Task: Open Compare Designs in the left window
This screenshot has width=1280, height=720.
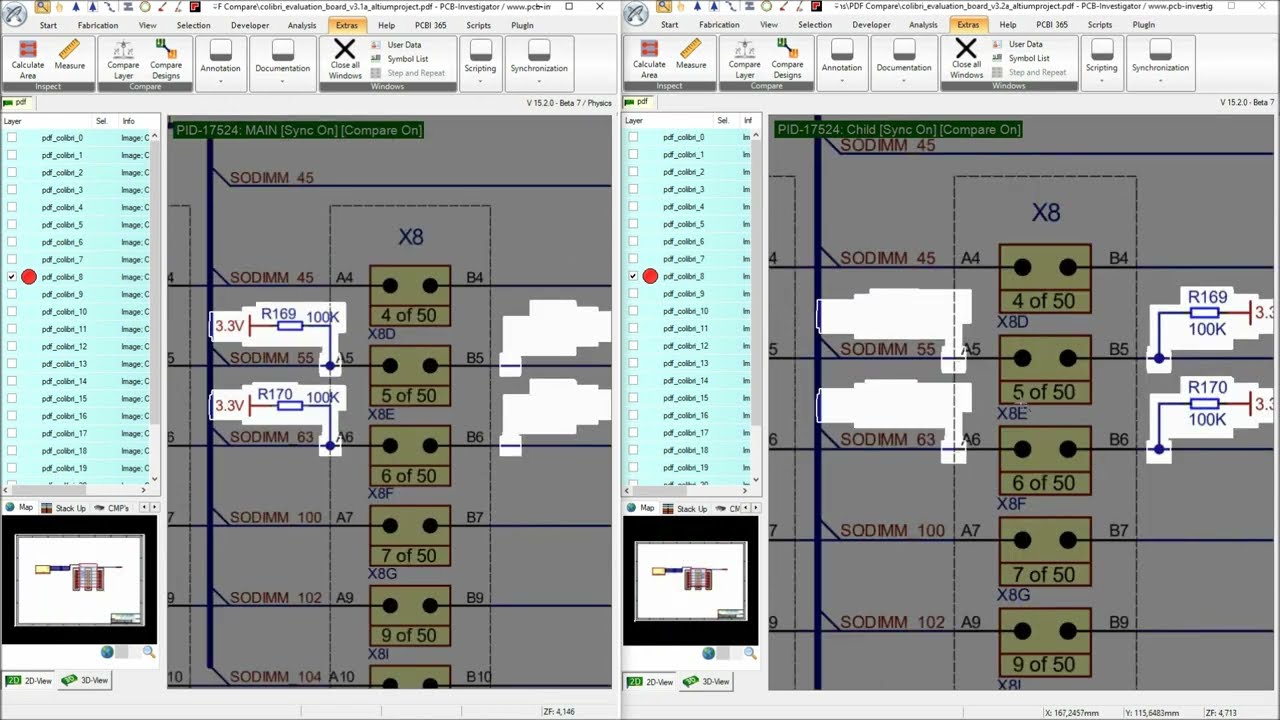Action: tap(166, 60)
